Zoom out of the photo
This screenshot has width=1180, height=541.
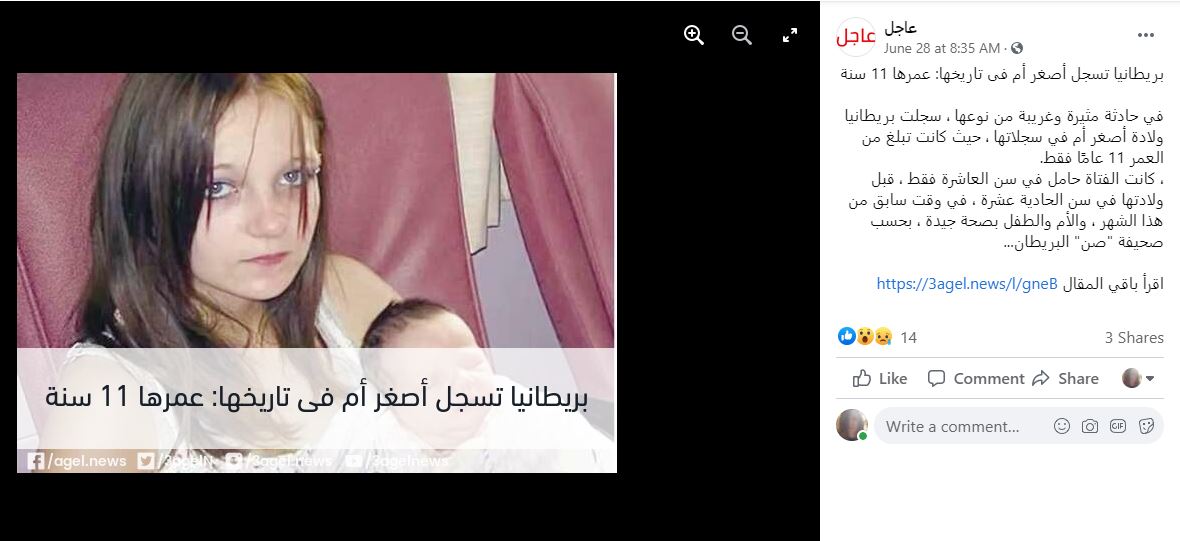[x=741, y=35]
